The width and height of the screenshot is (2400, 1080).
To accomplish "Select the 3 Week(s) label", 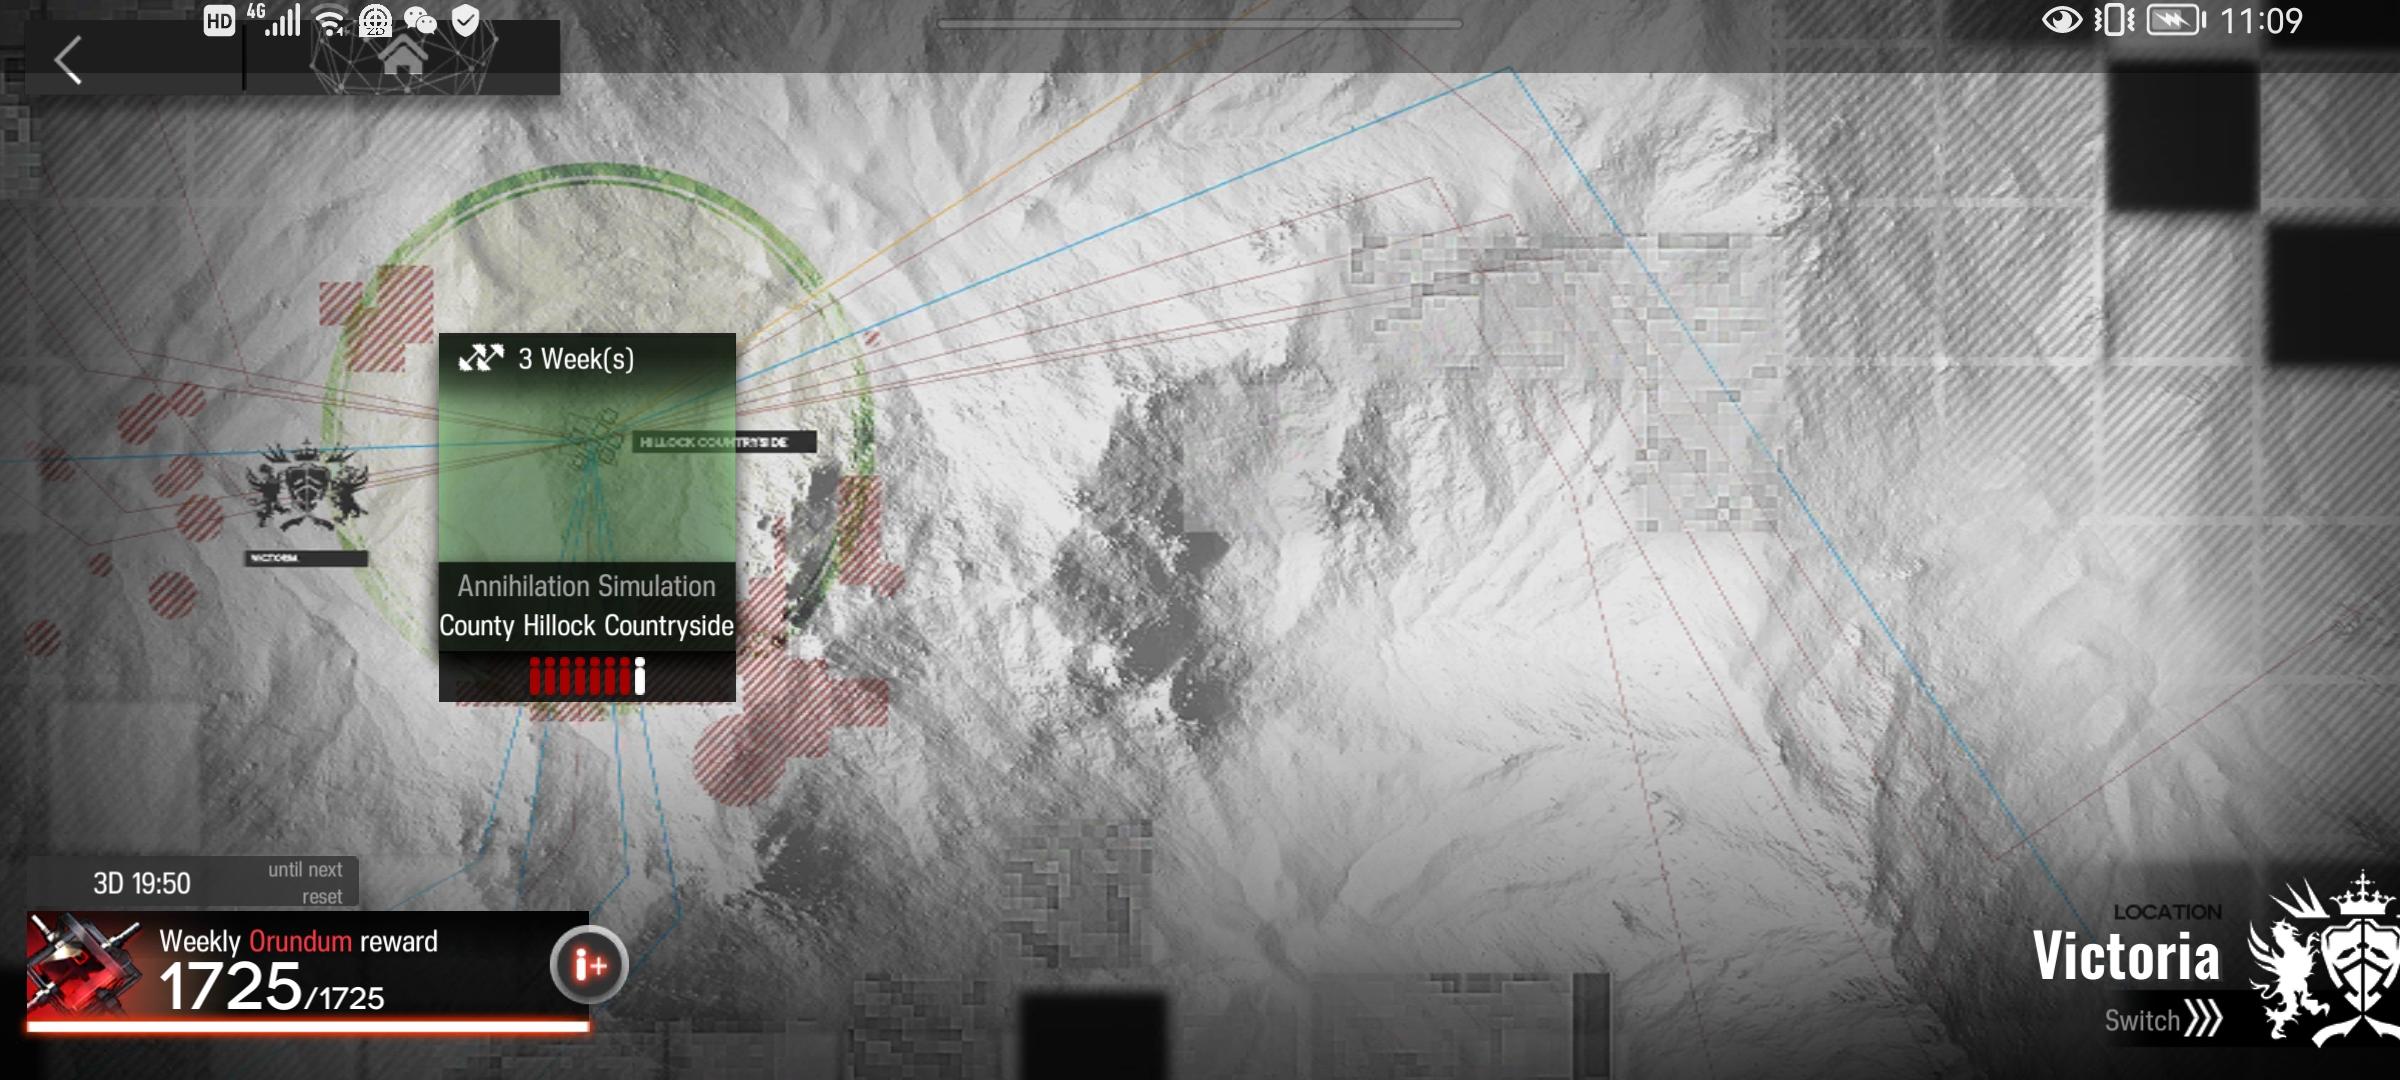I will click(x=576, y=359).
